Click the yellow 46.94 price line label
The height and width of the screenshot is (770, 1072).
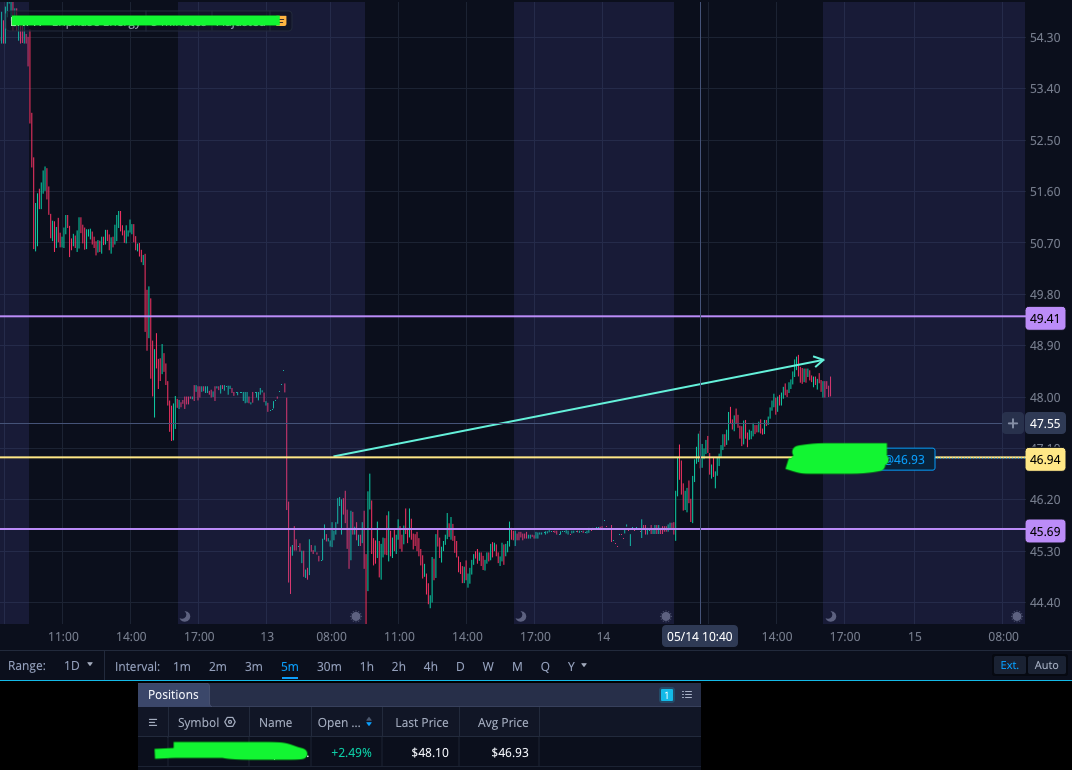pos(1045,460)
